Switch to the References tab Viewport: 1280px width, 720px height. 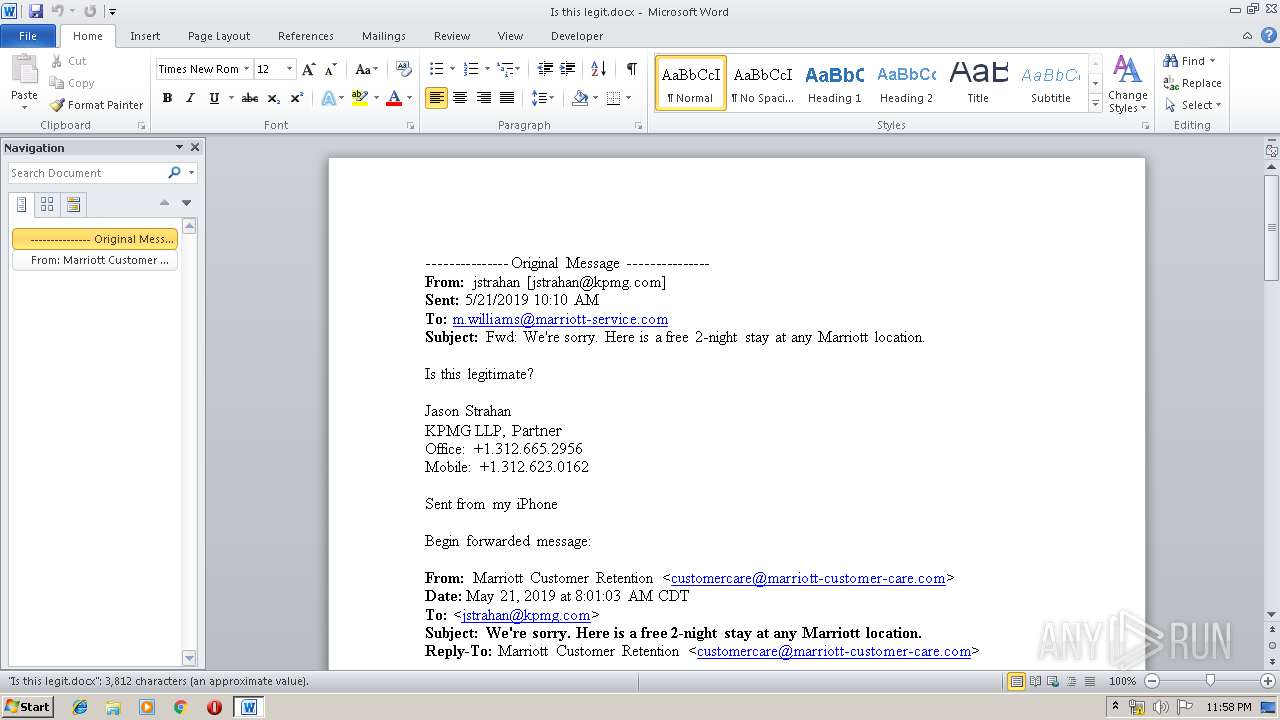click(306, 36)
